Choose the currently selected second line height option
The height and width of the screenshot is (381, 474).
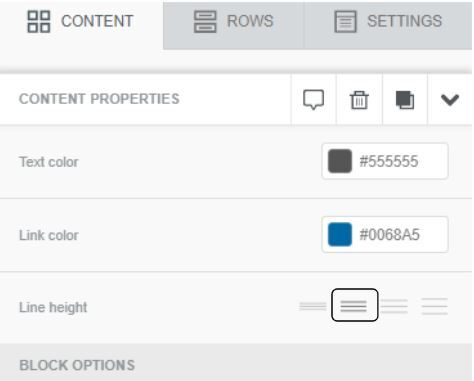354,305
